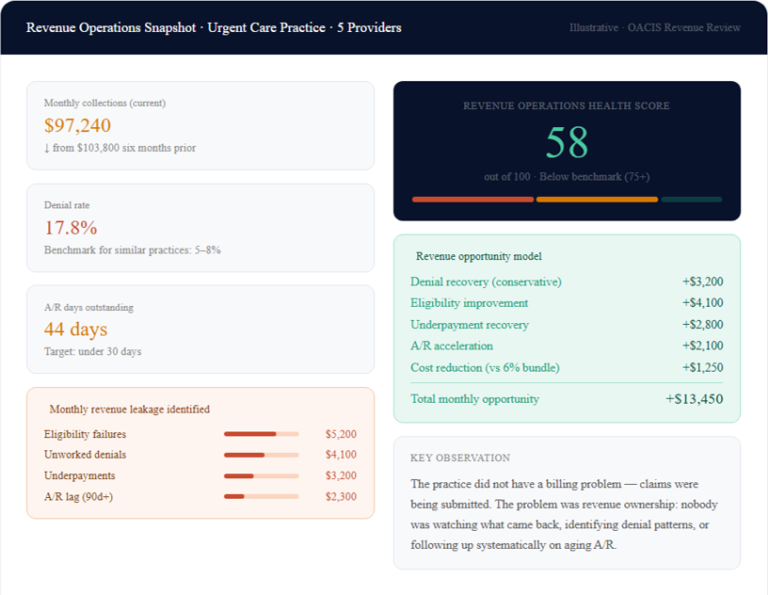
Task: Click the 'A/R lag (90d+)' row label
Action: point(78,497)
